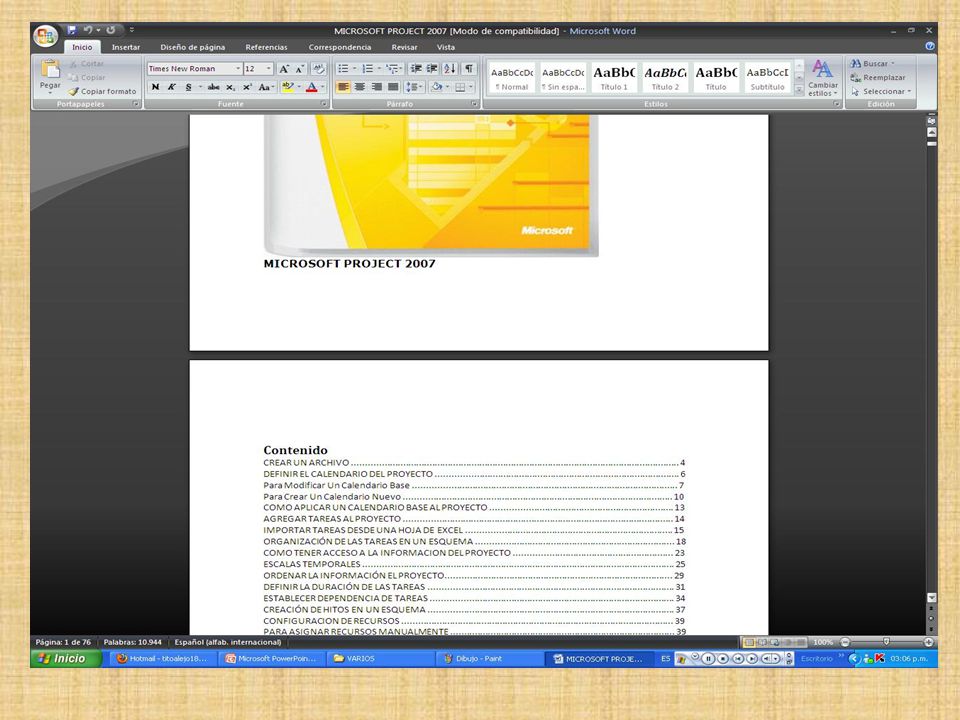Open Referencias tab
This screenshot has width=960, height=720.
click(x=266, y=47)
